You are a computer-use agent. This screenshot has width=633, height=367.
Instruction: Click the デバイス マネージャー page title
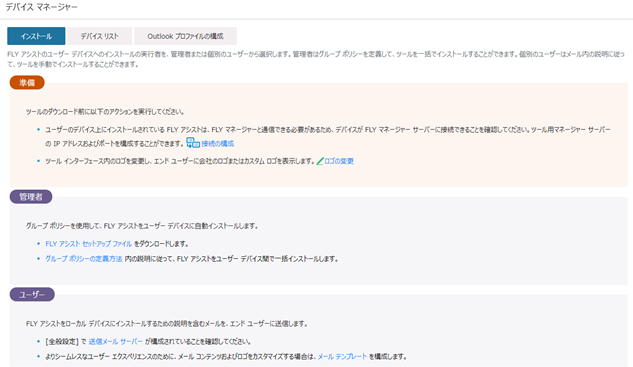pyautogui.click(x=41, y=7)
